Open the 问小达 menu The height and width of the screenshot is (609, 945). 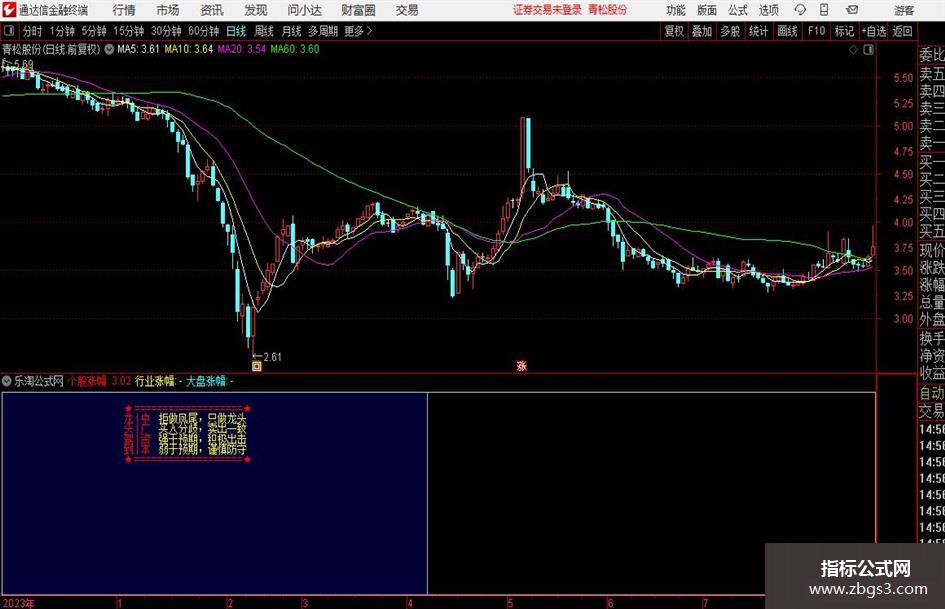click(304, 10)
